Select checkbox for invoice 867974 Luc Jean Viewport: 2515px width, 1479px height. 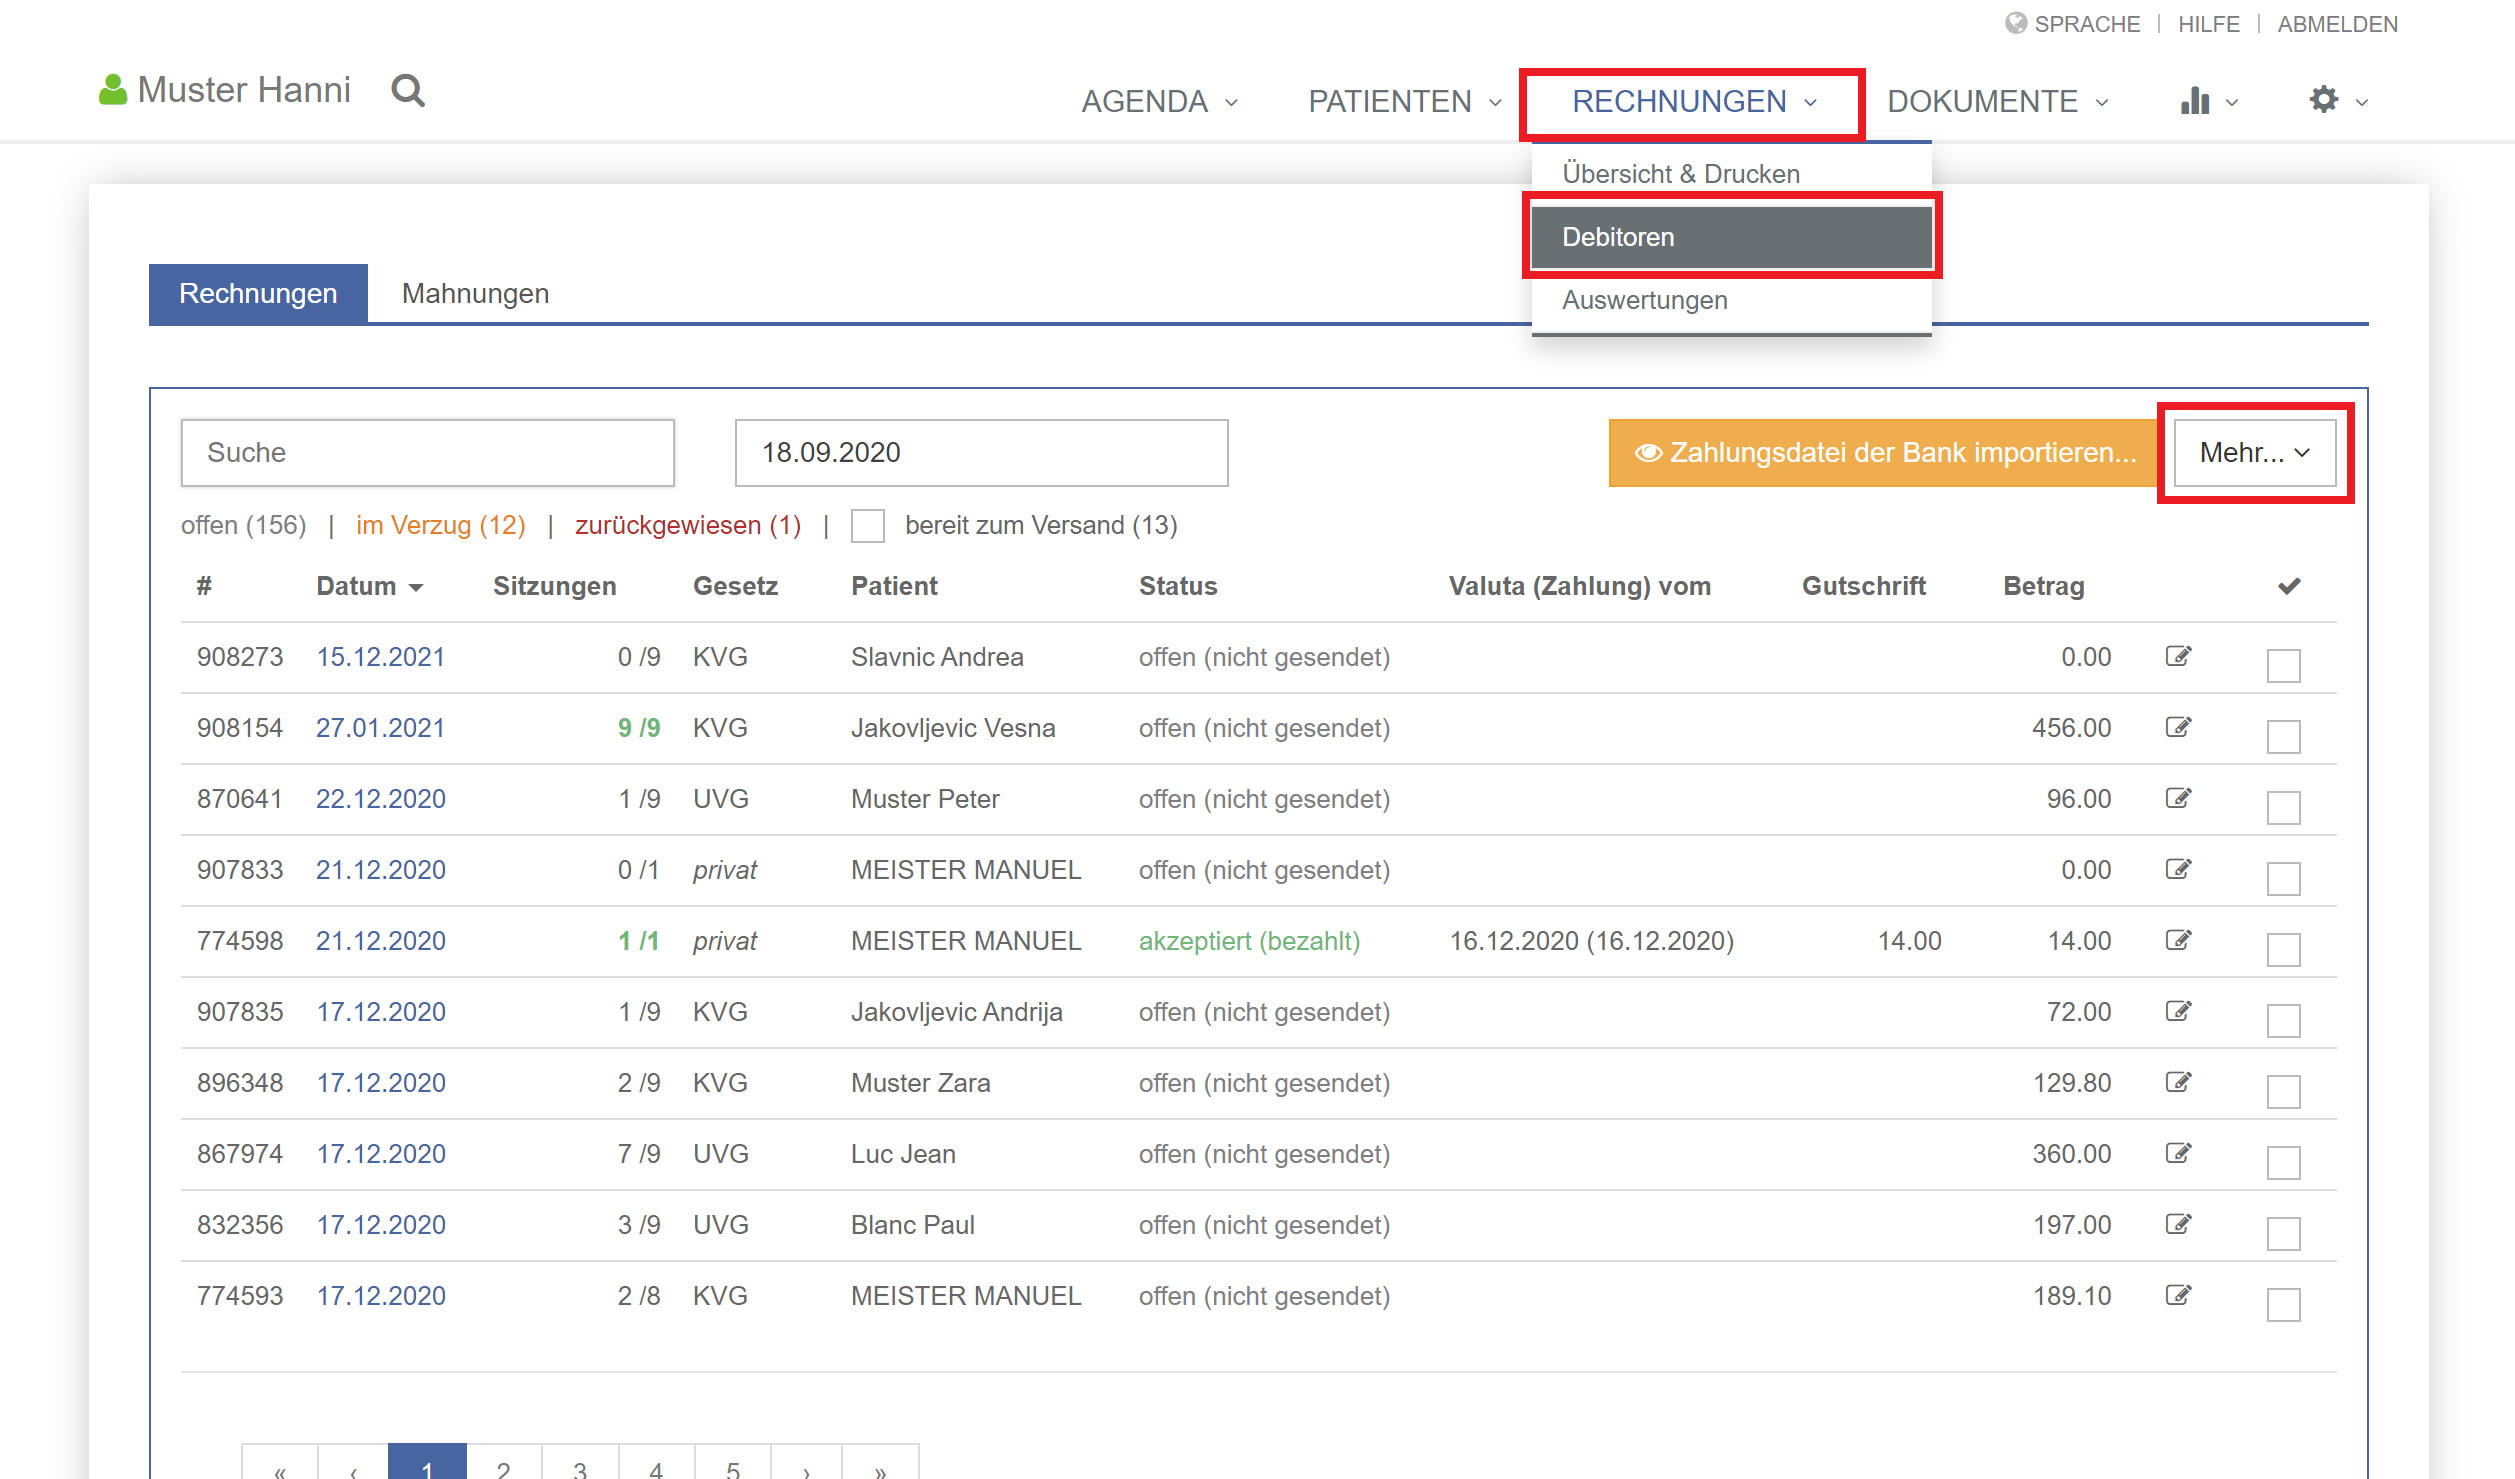2283,1162
